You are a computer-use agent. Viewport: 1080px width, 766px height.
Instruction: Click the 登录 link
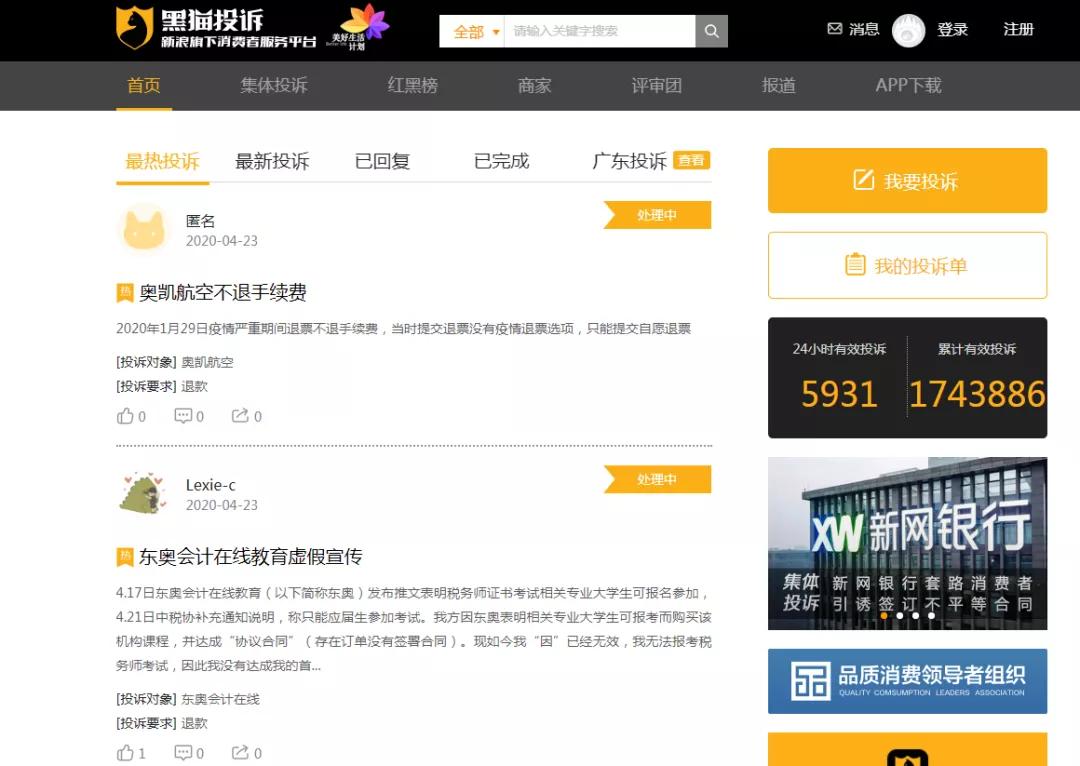pos(953,30)
